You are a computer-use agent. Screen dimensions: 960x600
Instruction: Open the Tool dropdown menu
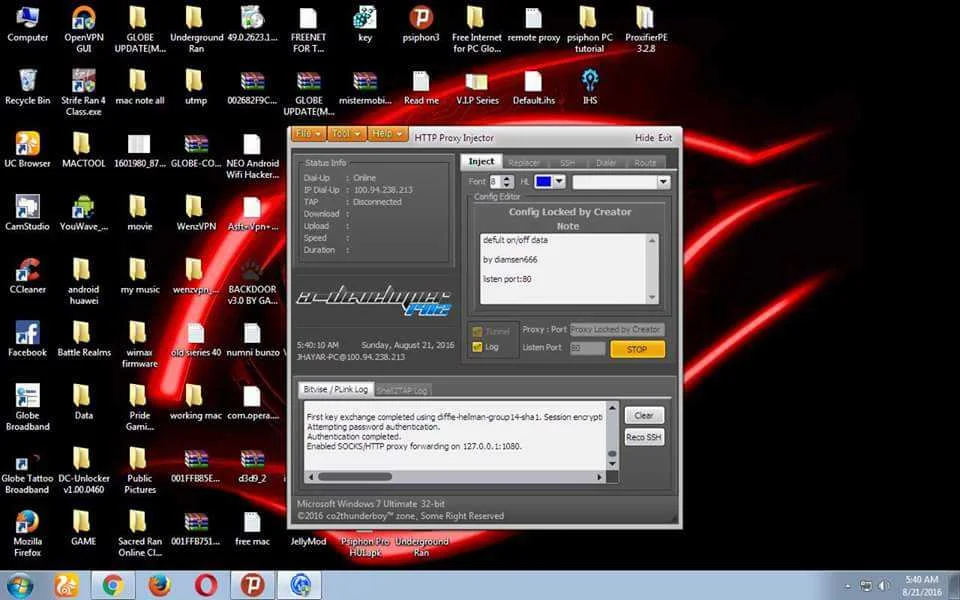click(x=347, y=133)
